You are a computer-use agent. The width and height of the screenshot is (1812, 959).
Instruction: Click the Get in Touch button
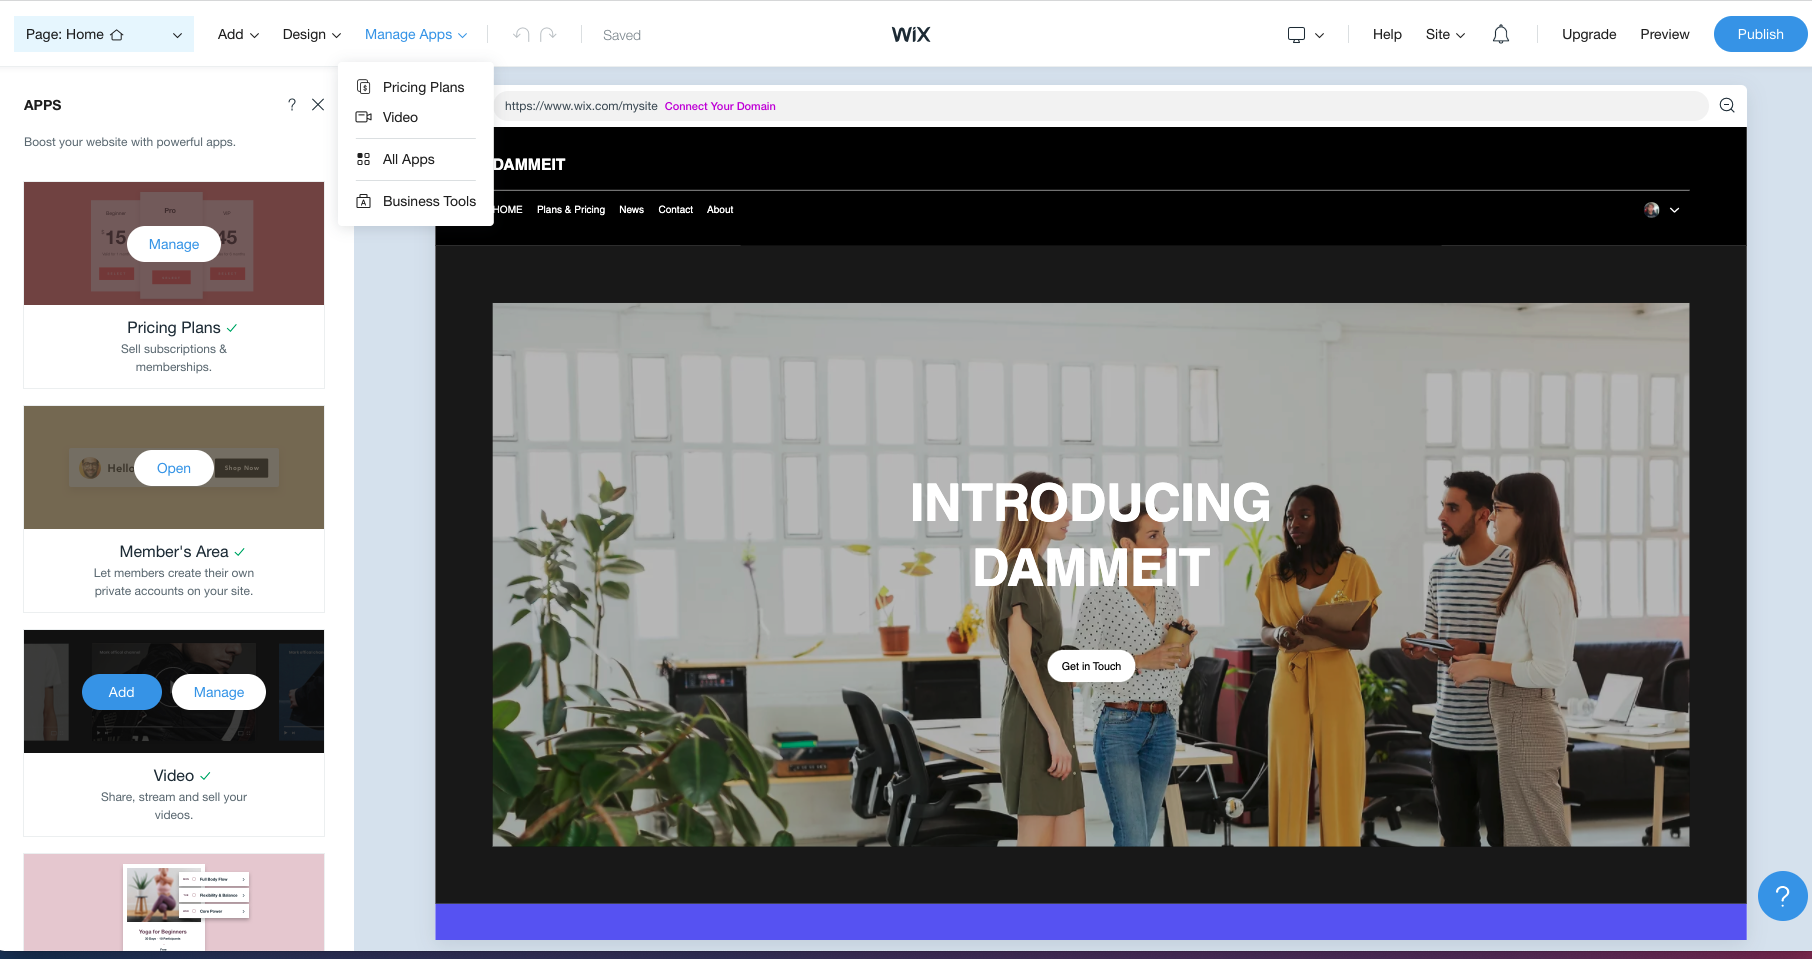click(1091, 666)
